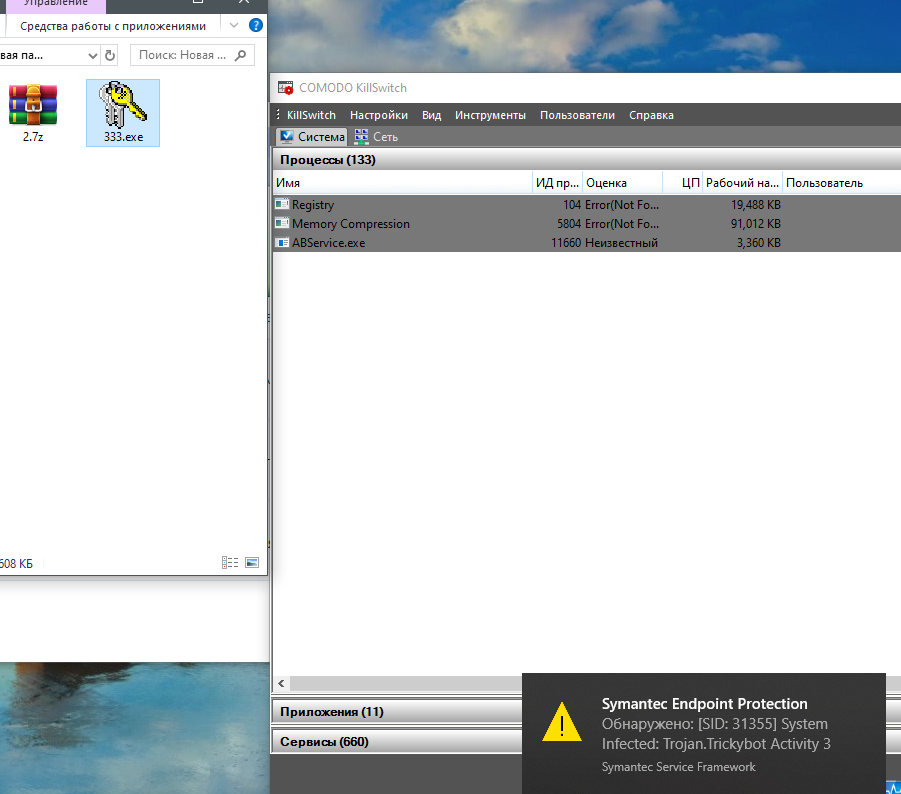Viewport: 901px width, 794px height.
Task: Sort processes by the ЦП column
Action: click(683, 183)
